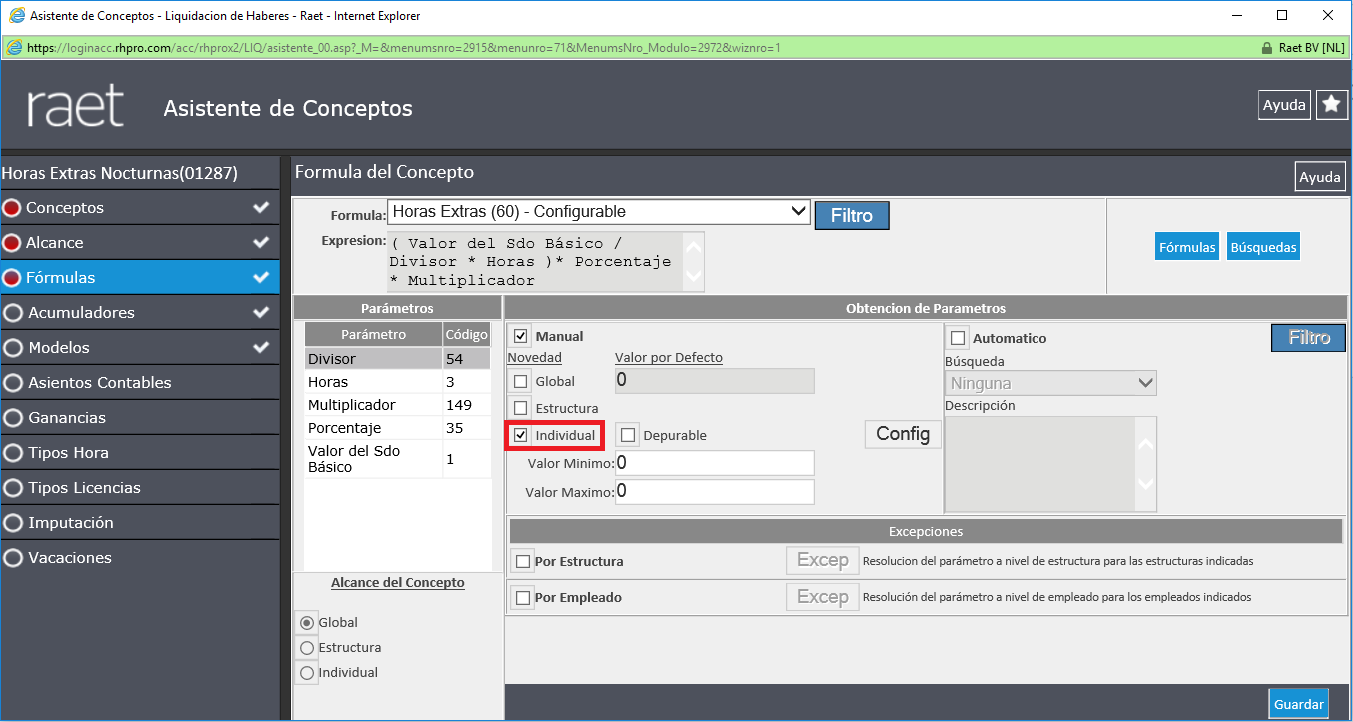1353x722 pixels.
Task: Select the Horas parameter row
Action: (397, 382)
